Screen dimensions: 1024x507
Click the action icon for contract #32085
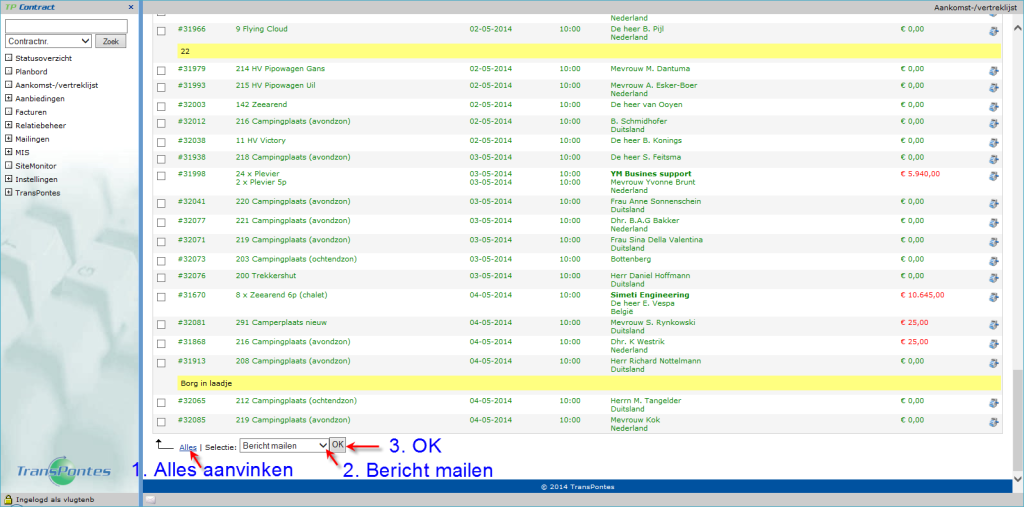[x=993, y=422]
